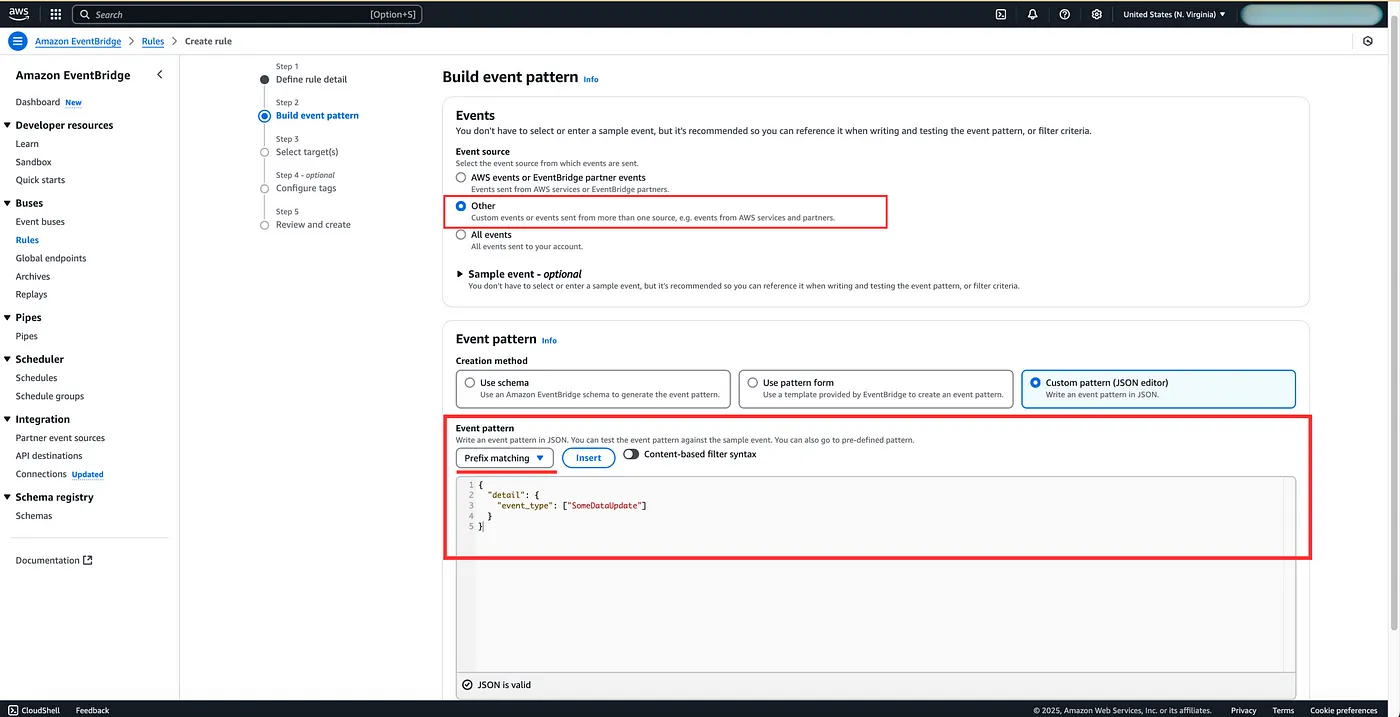The height and width of the screenshot is (717, 1400).
Task: Open API destinations in sidebar
Action: click(49, 456)
